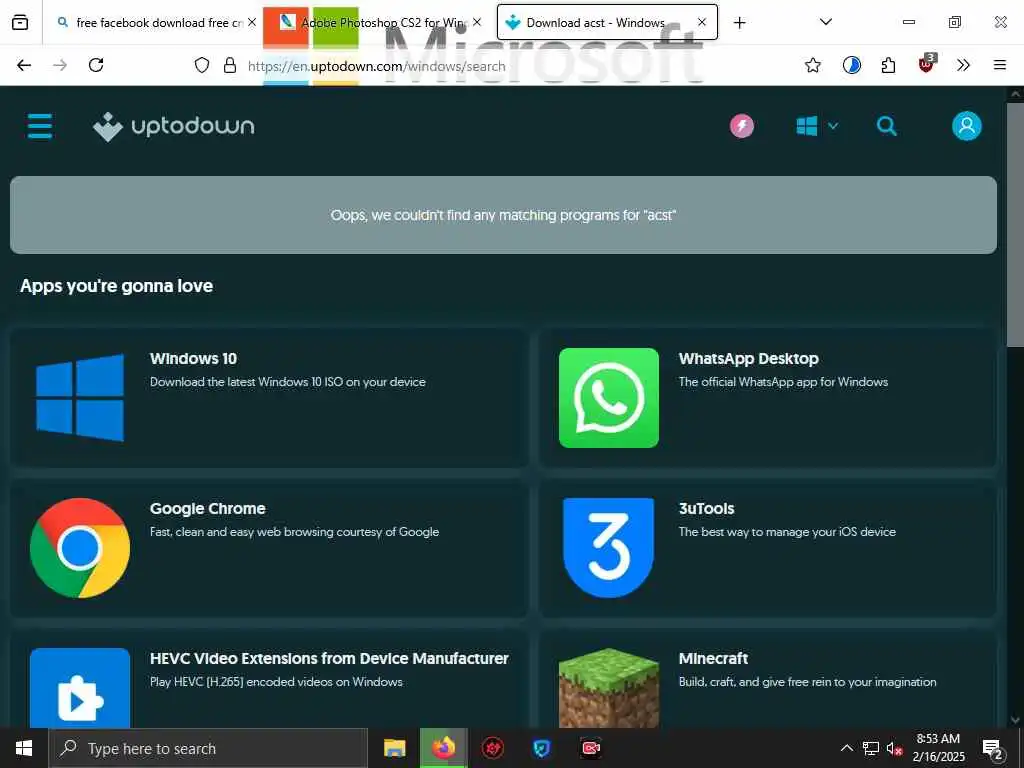Click the Firefox taskbar icon
Screen dimensions: 1024x768
click(443, 748)
